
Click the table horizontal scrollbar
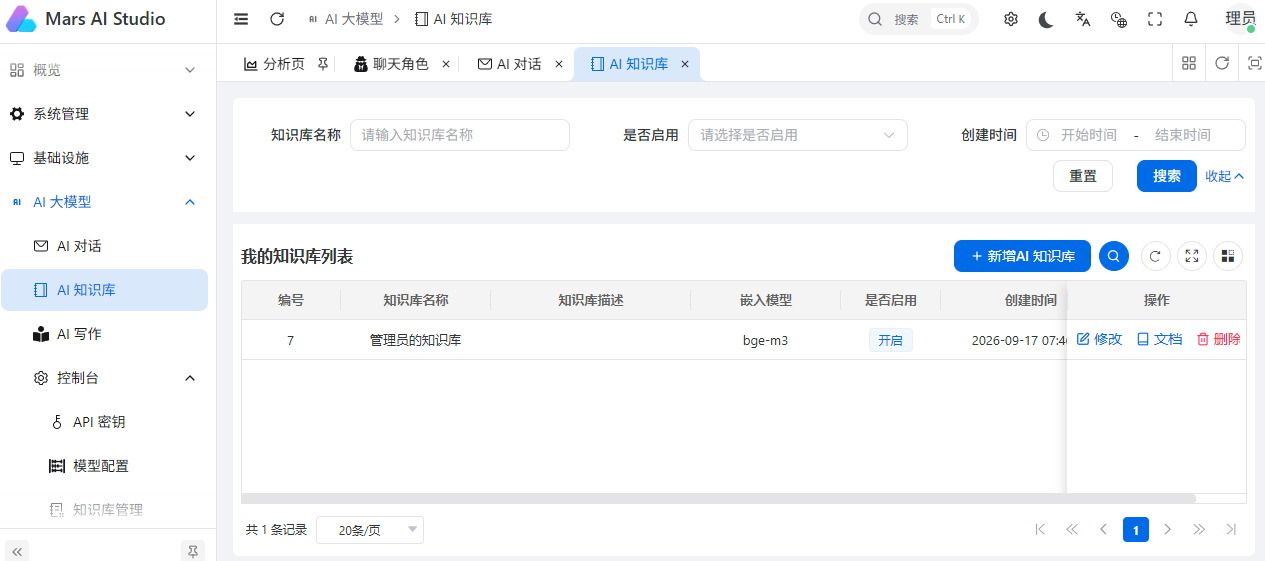pos(719,498)
